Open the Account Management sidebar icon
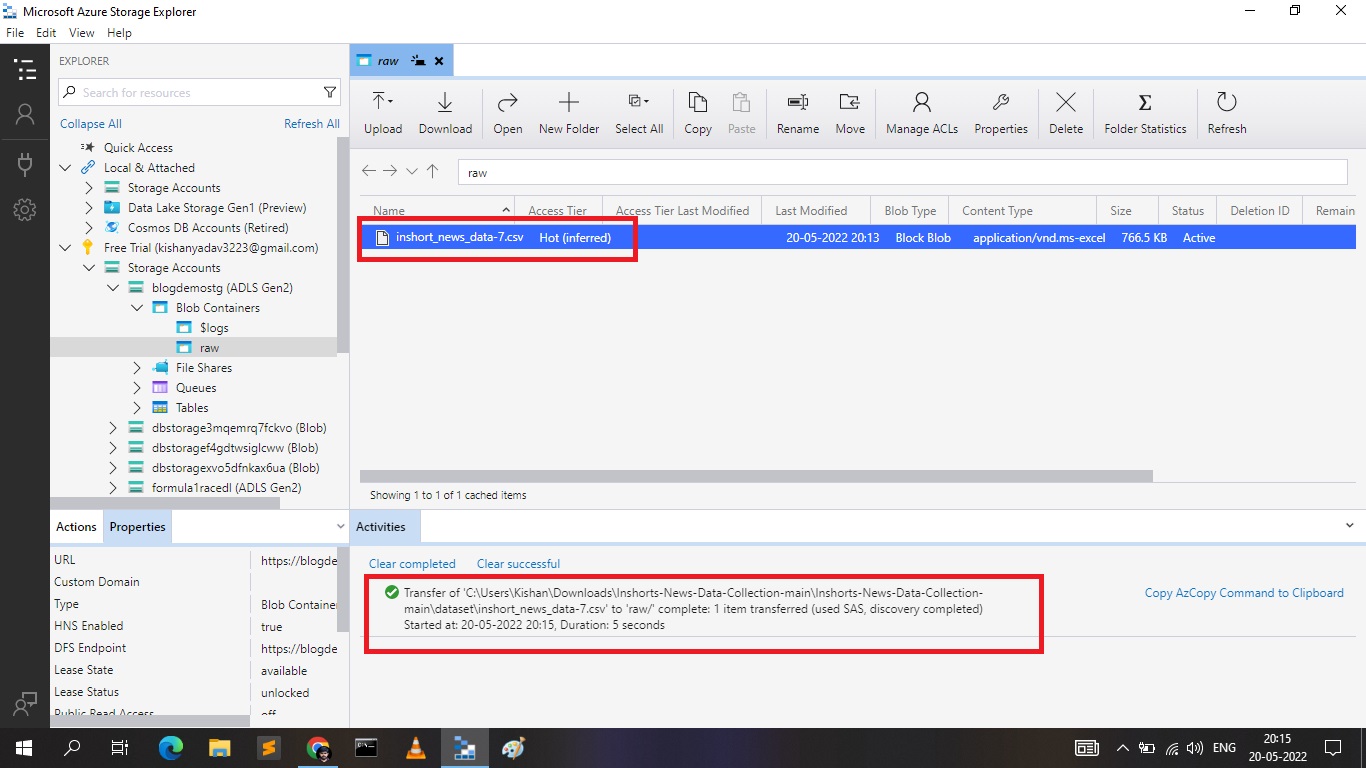This screenshot has width=1366, height=768. (x=25, y=115)
